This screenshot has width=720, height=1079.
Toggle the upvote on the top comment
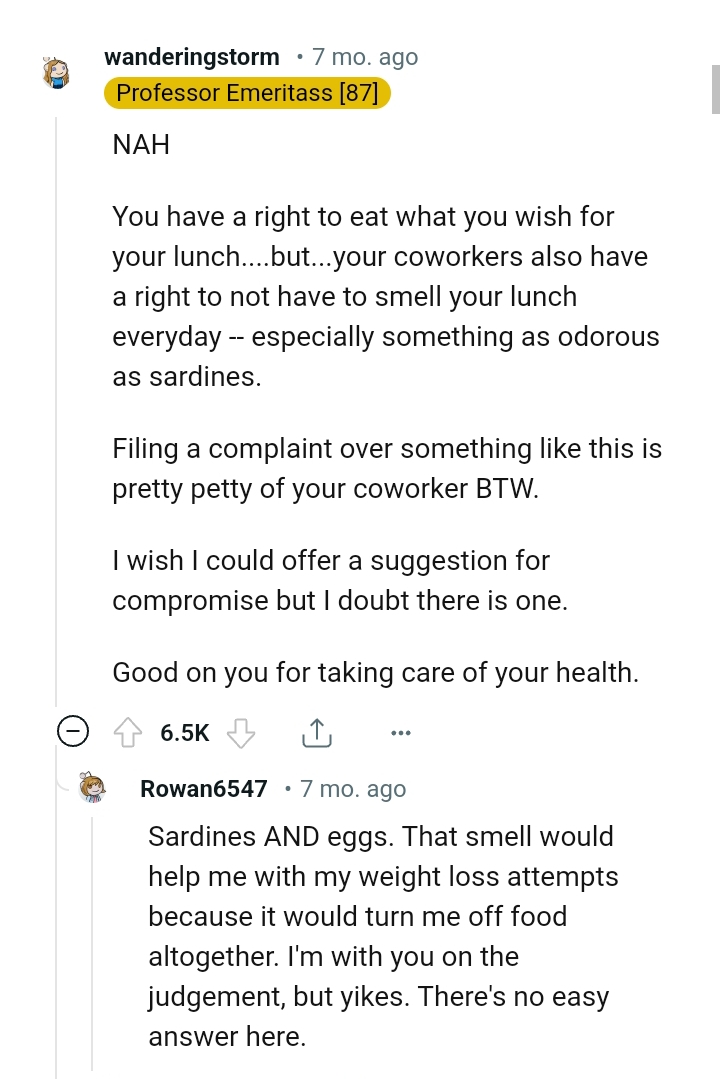[x=128, y=732]
